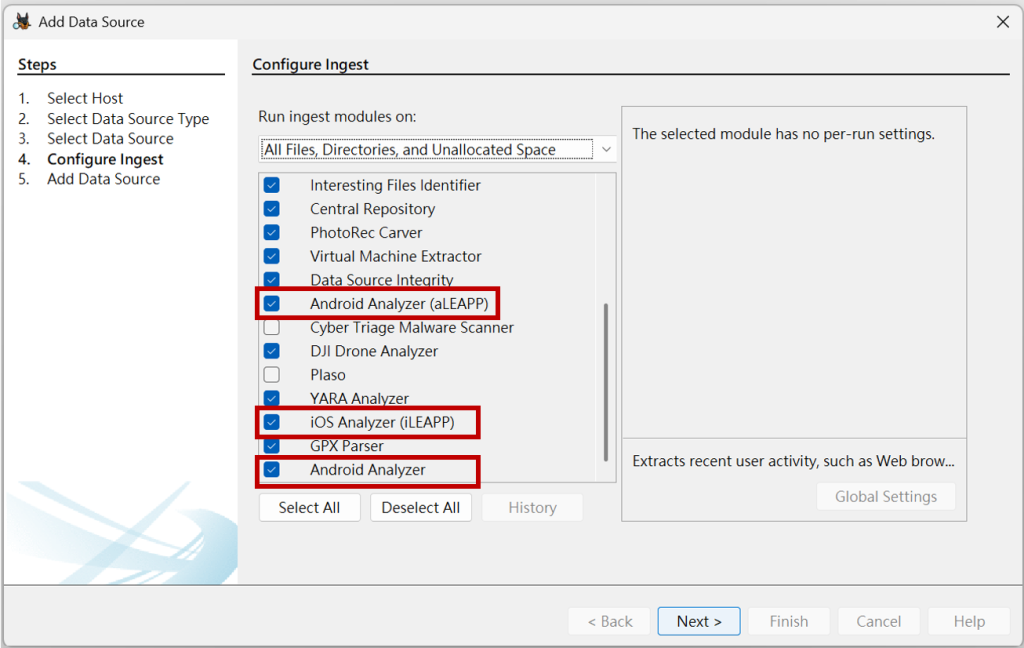The width and height of the screenshot is (1024, 648).
Task: Toggle the GPX Parser checkbox
Action: 272,446
